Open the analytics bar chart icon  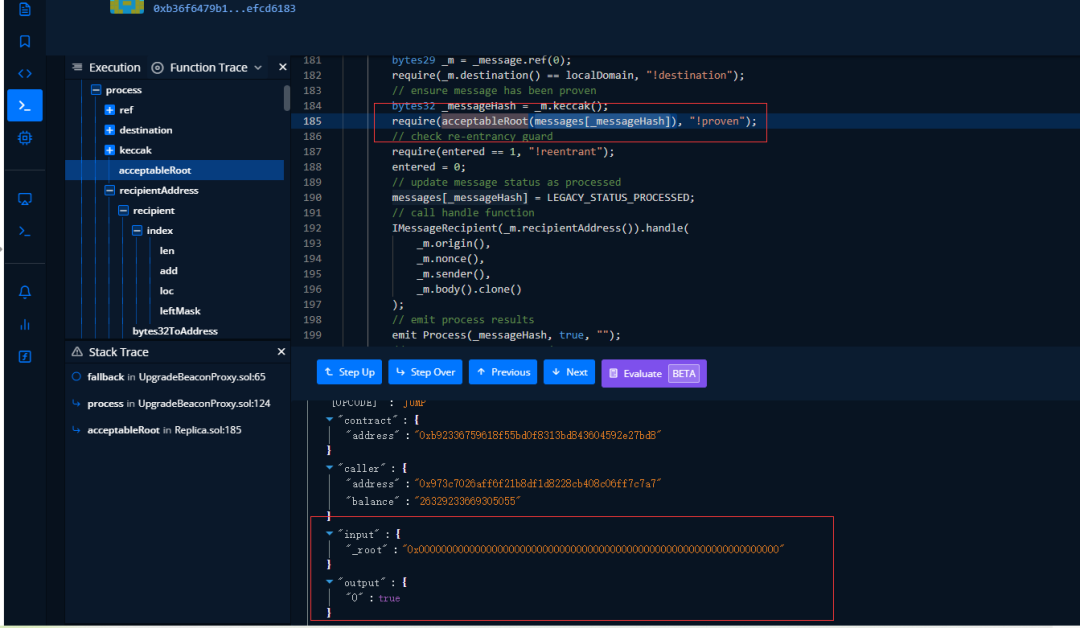25,324
